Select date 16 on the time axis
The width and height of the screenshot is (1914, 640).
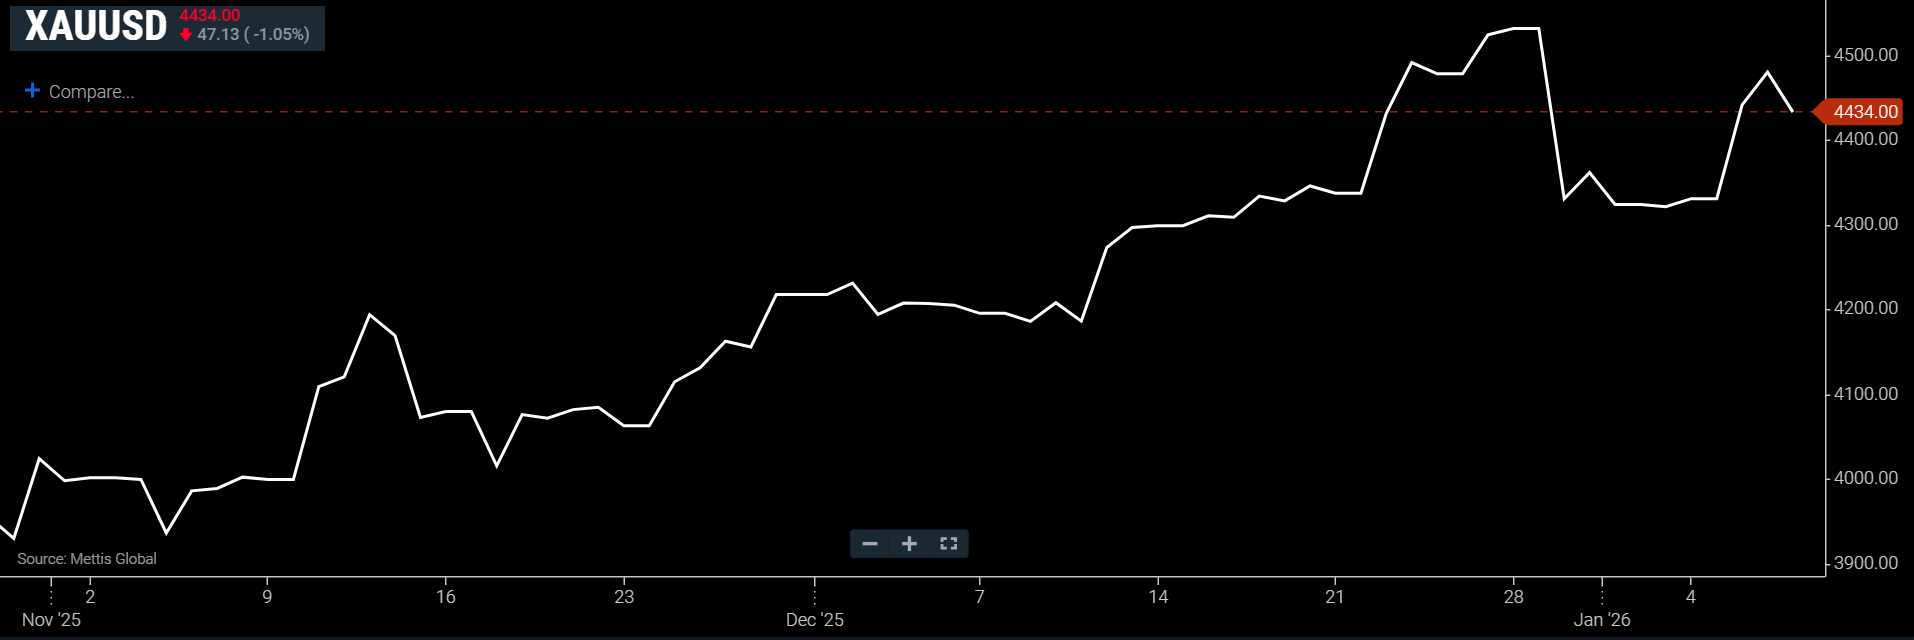(x=445, y=597)
